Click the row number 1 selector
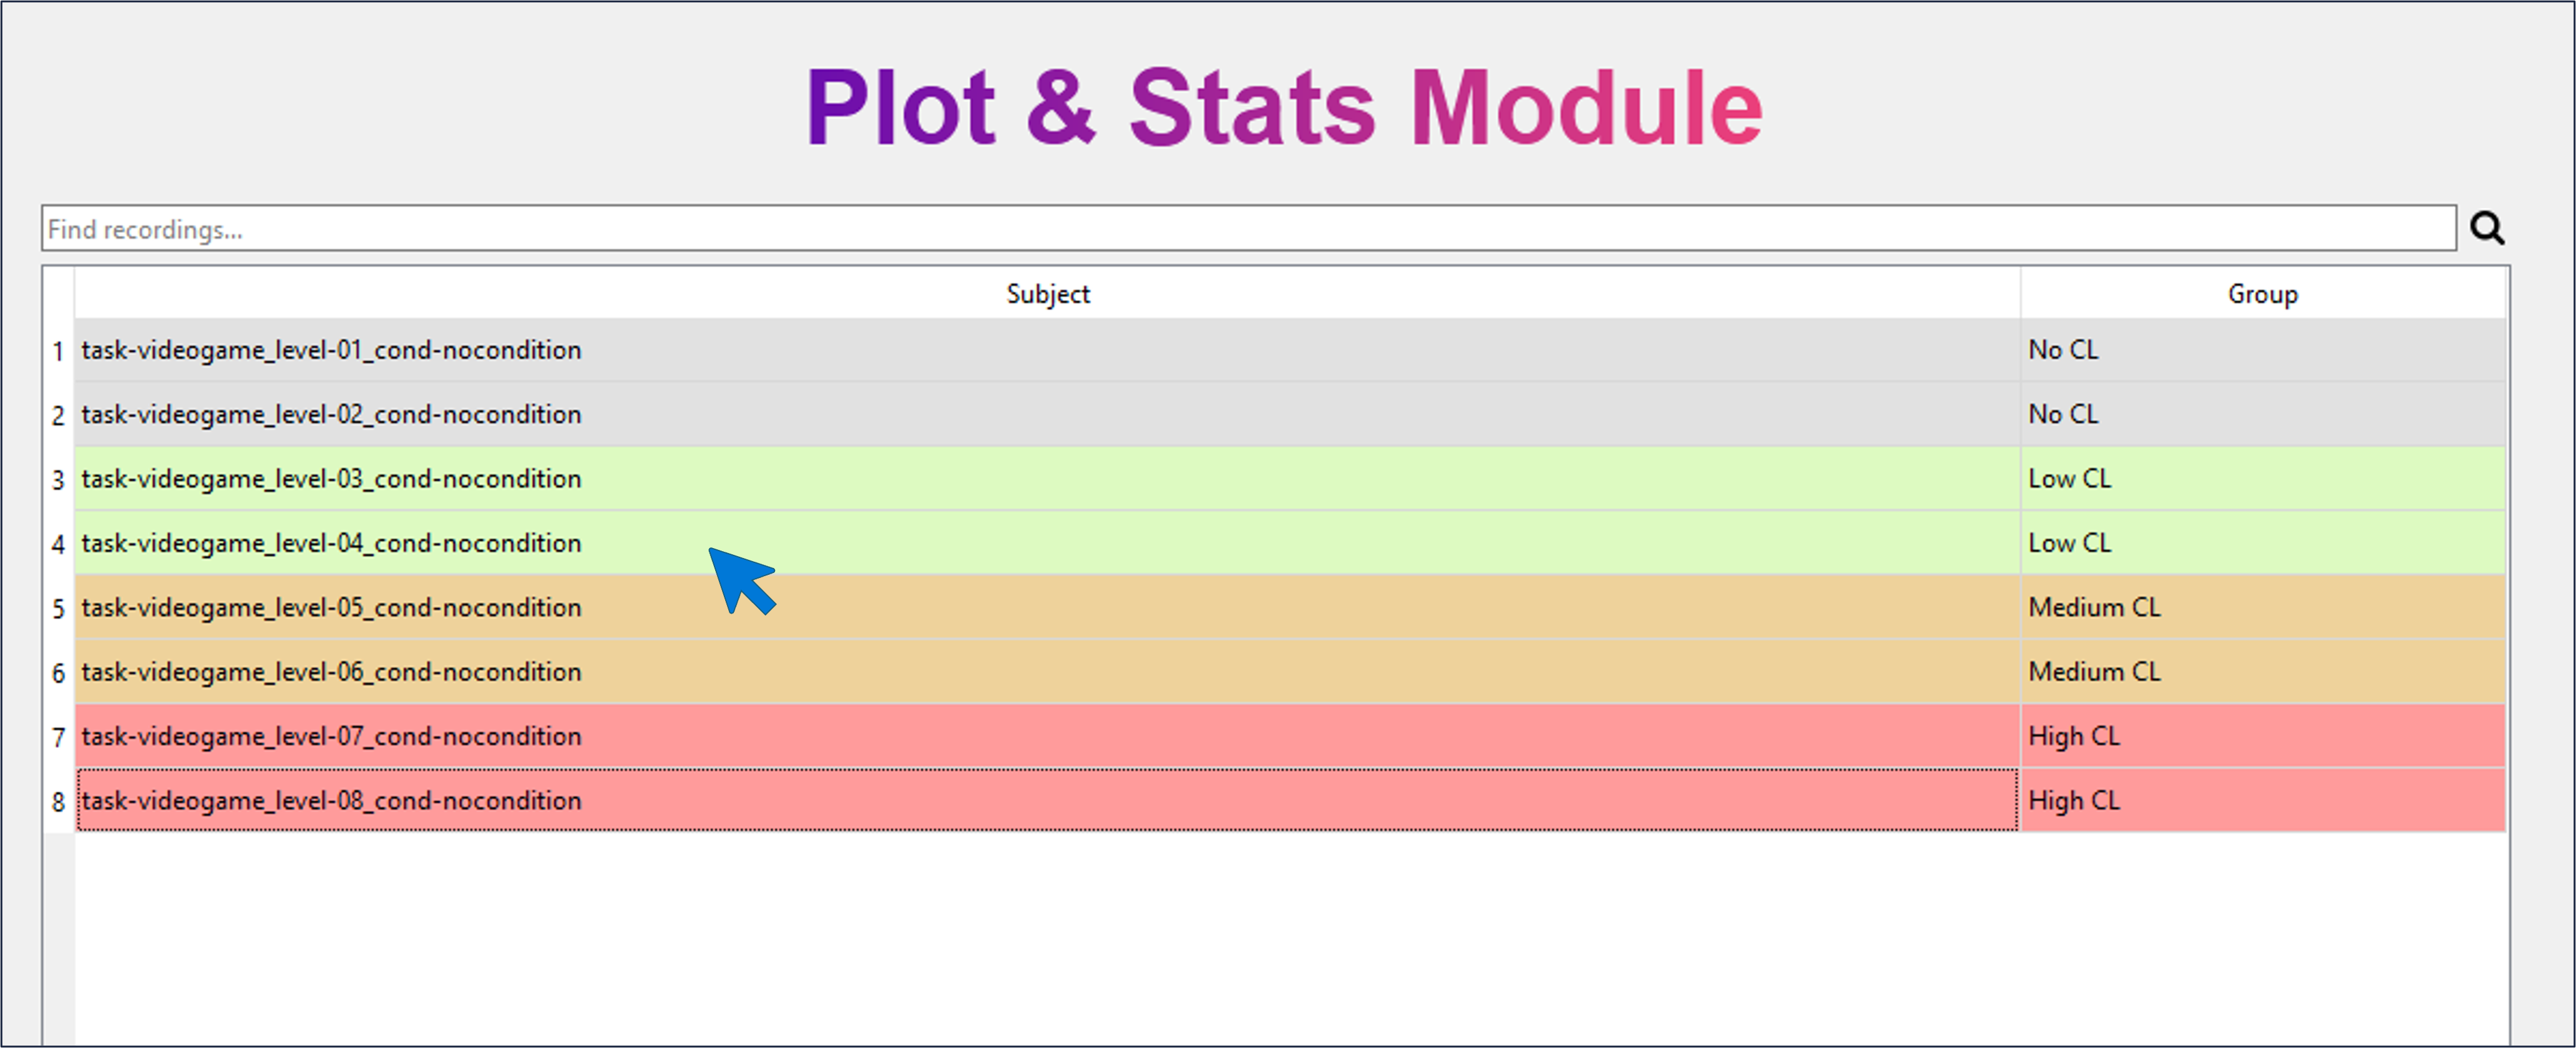Screen dimensions: 2576x1048 (x=58, y=350)
